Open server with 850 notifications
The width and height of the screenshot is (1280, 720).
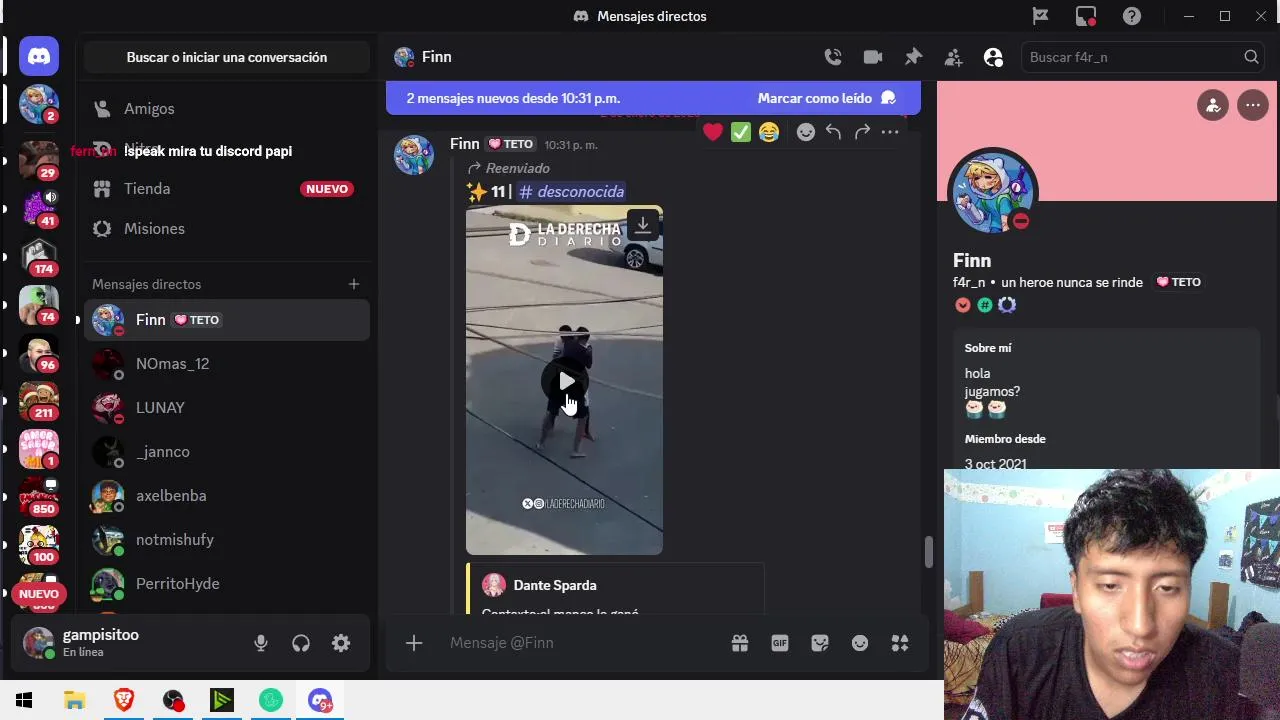[x=39, y=497]
